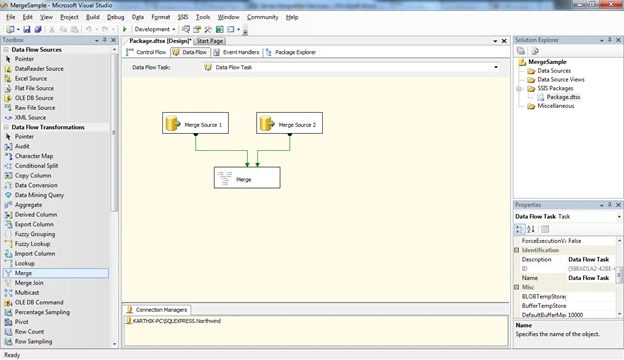
Task: Click Alphabetical sort icon in Properties
Action: click(531, 229)
